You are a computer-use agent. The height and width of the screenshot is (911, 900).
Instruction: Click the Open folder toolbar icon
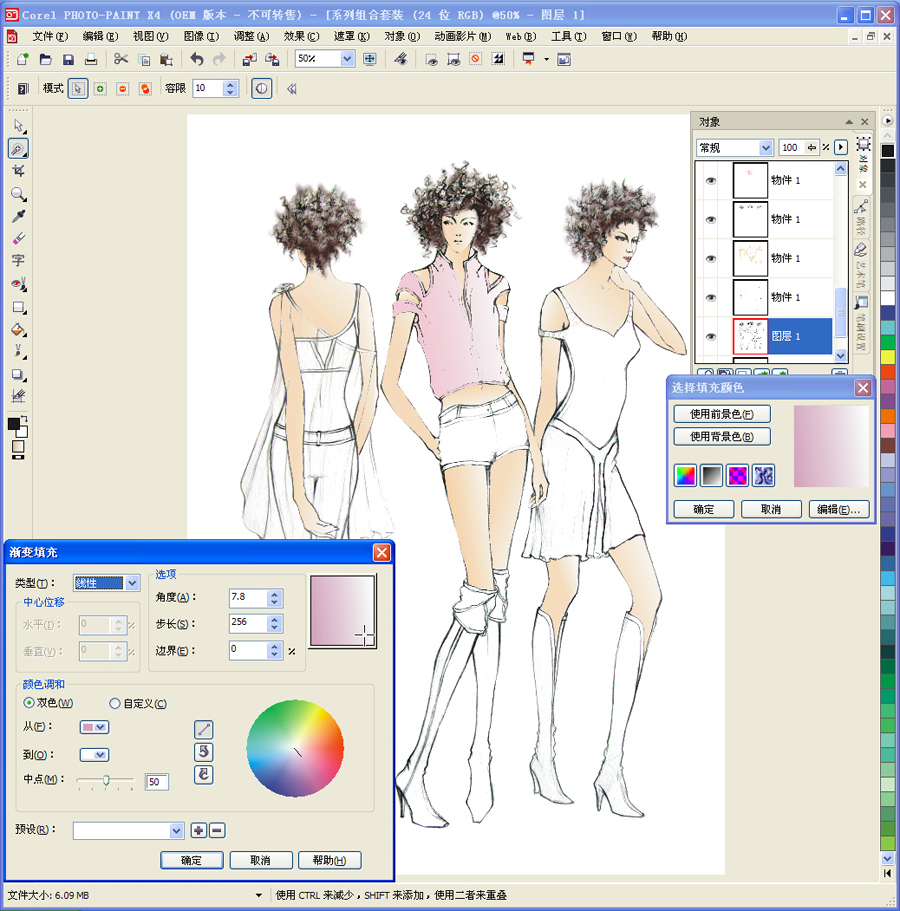click(x=45, y=59)
